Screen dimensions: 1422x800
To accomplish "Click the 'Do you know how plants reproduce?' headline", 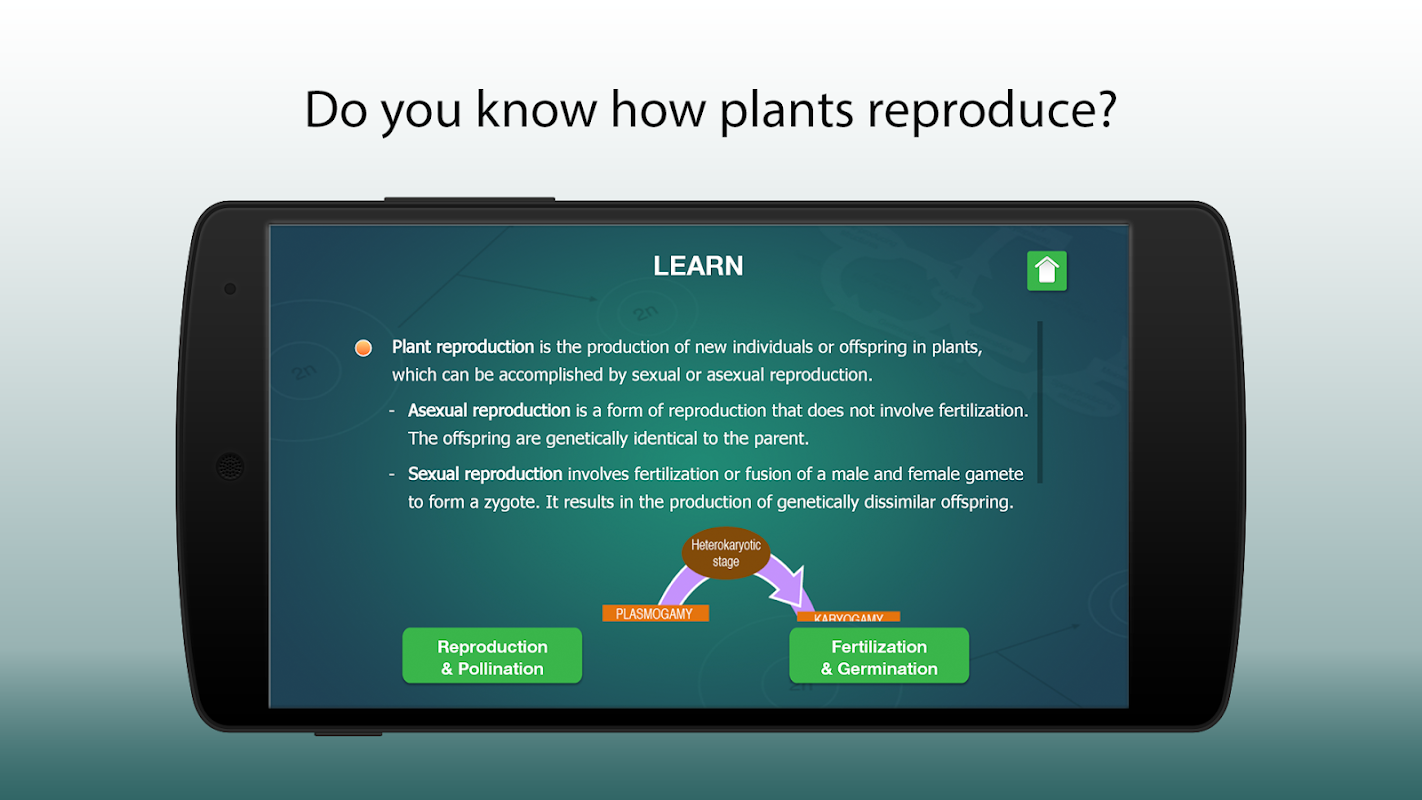I will (710, 110).
